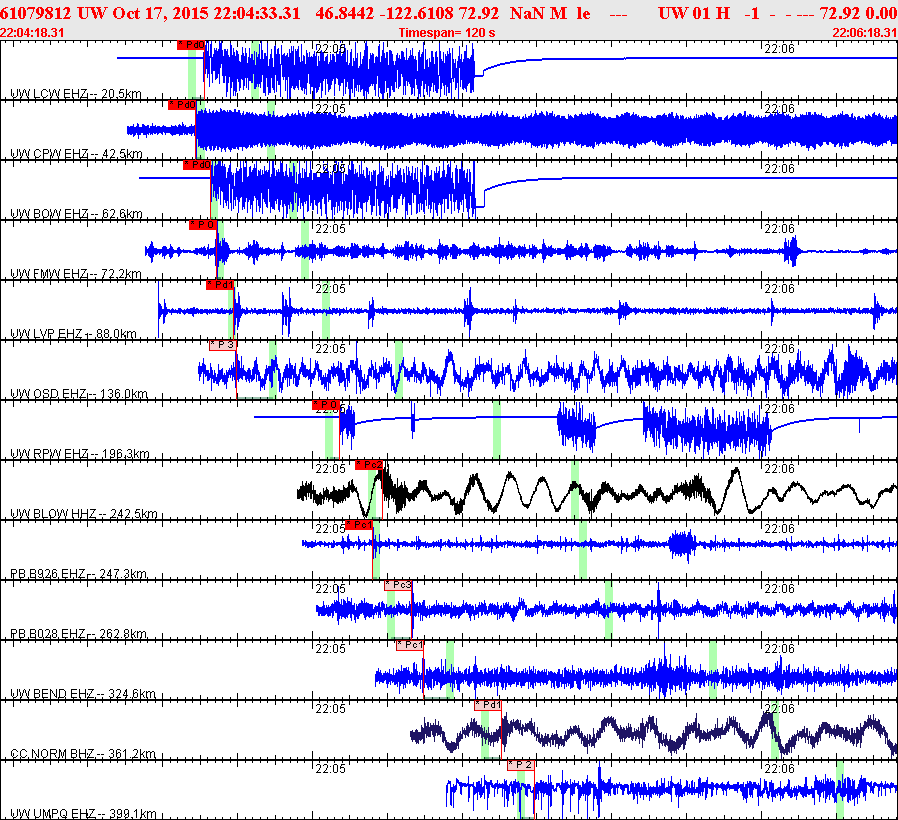Click the UW RPW EHZ 196.3km label

[x=80, y=454]
